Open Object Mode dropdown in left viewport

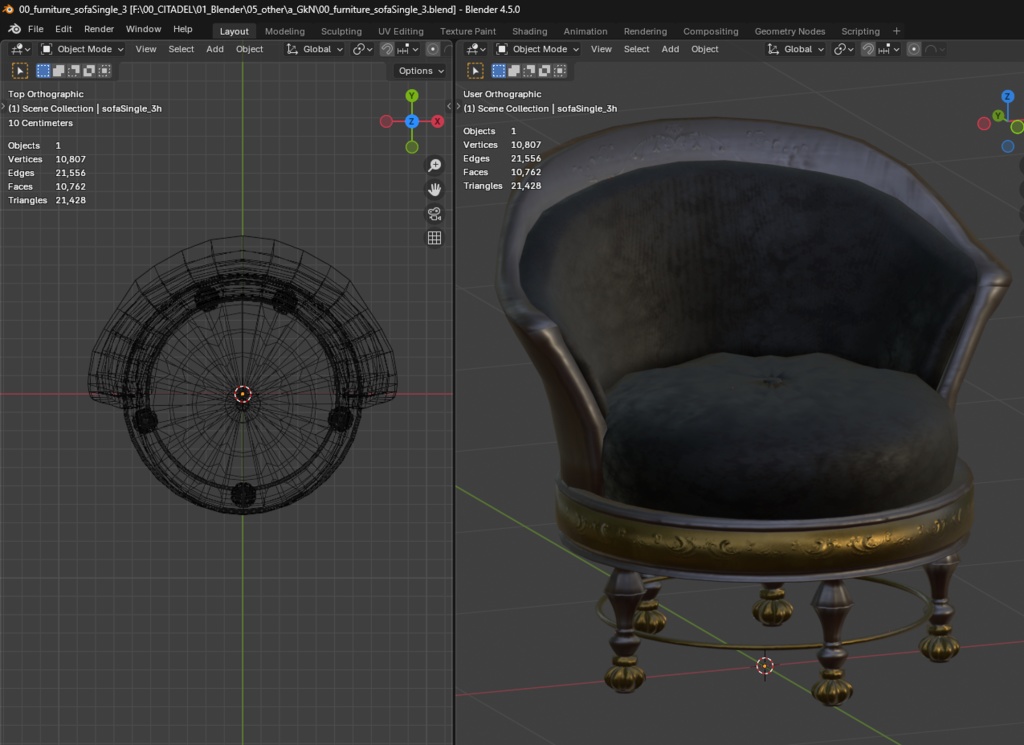(82, 49)
